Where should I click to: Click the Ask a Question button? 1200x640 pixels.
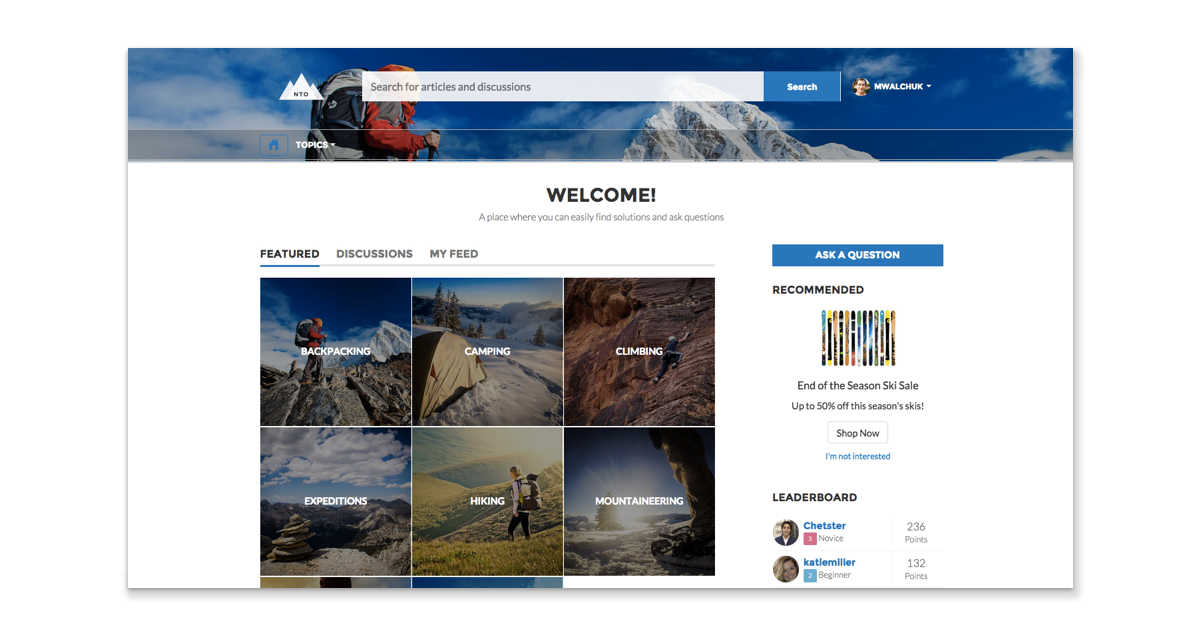857,255
